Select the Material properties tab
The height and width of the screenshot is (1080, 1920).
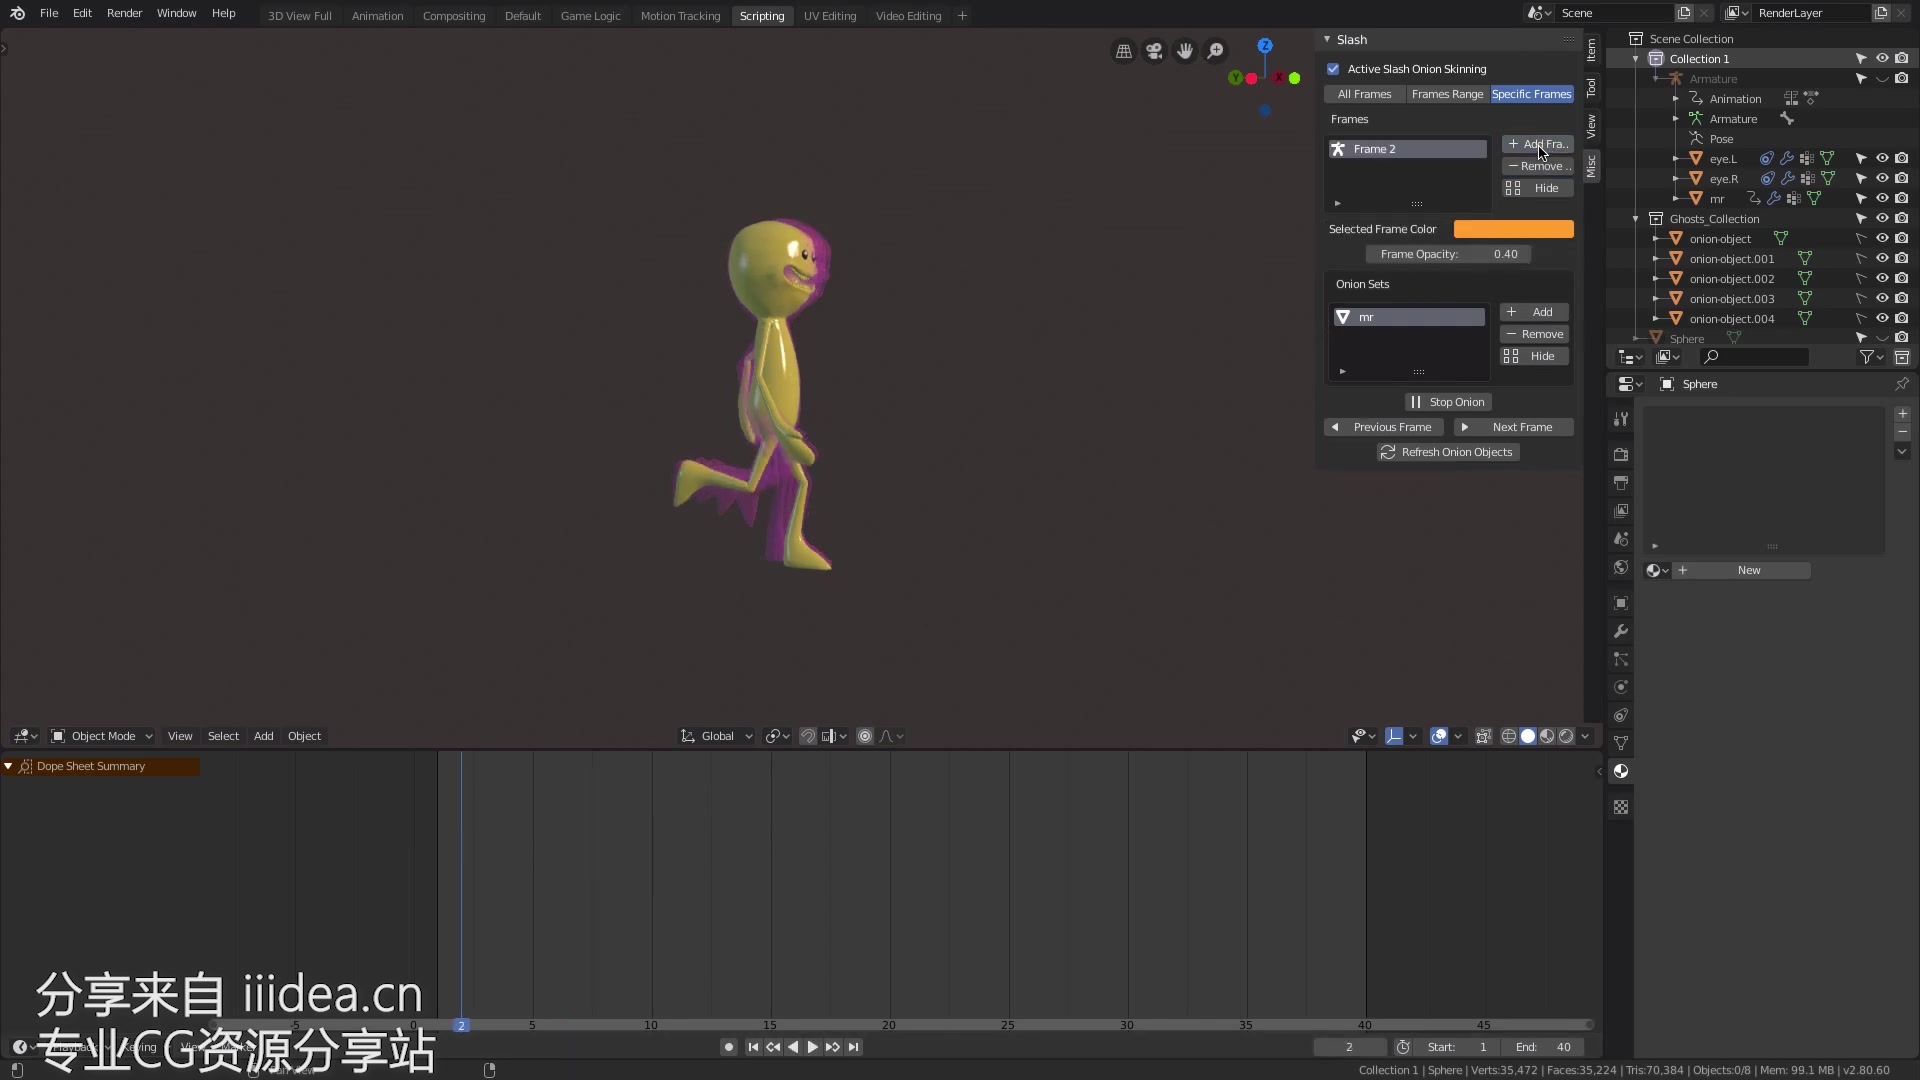tap(1621, 770)
